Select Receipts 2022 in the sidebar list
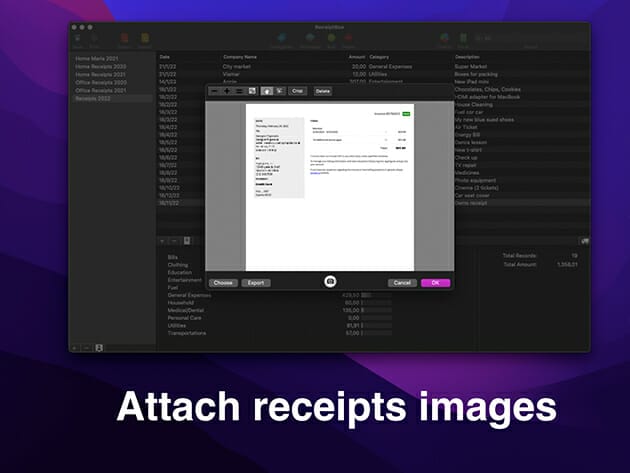 (96, 99)
